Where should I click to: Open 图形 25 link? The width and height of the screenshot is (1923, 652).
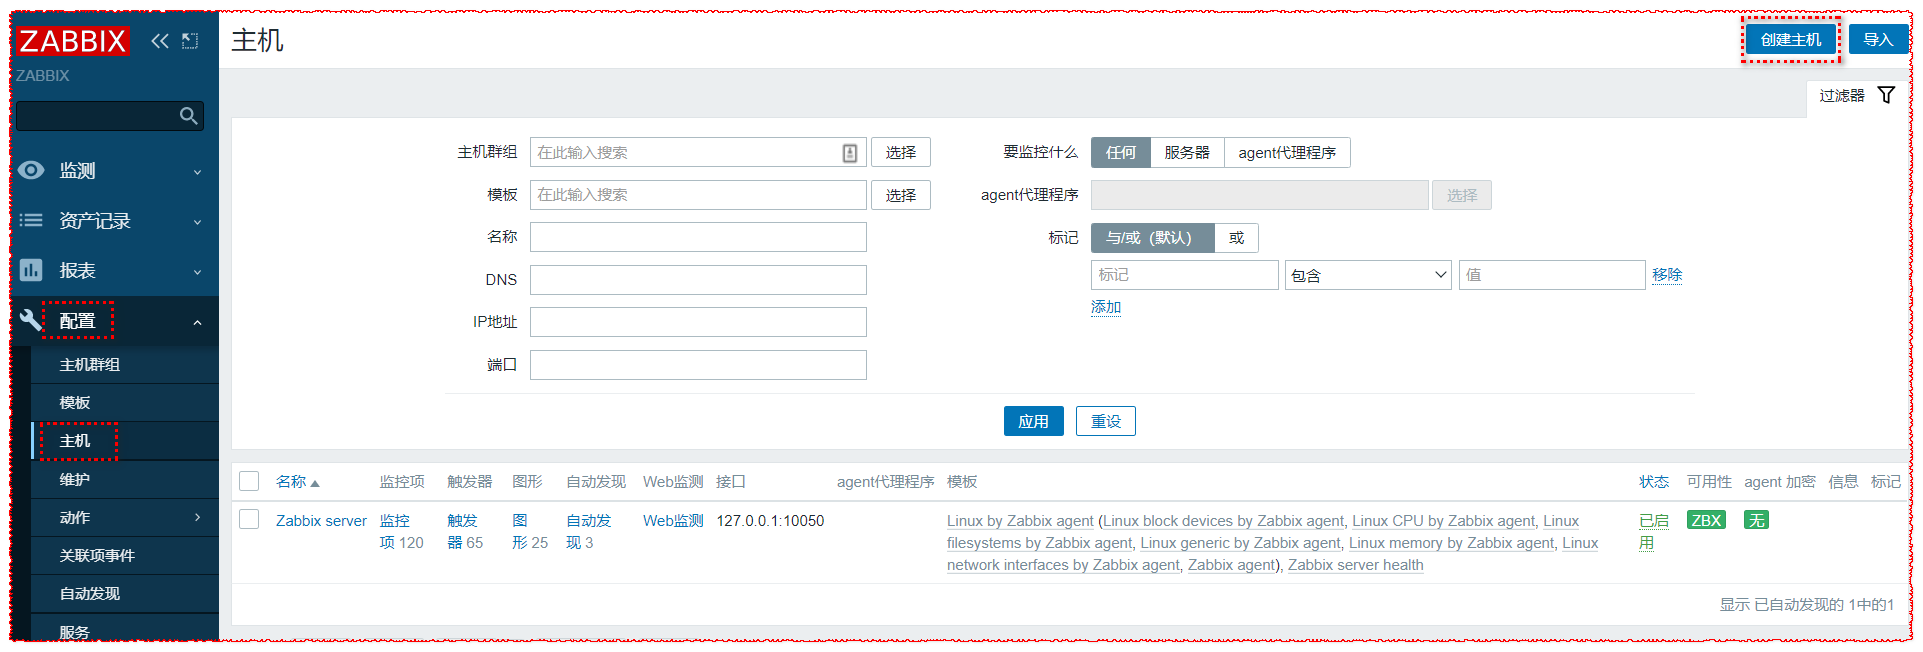tap(520, 531)
